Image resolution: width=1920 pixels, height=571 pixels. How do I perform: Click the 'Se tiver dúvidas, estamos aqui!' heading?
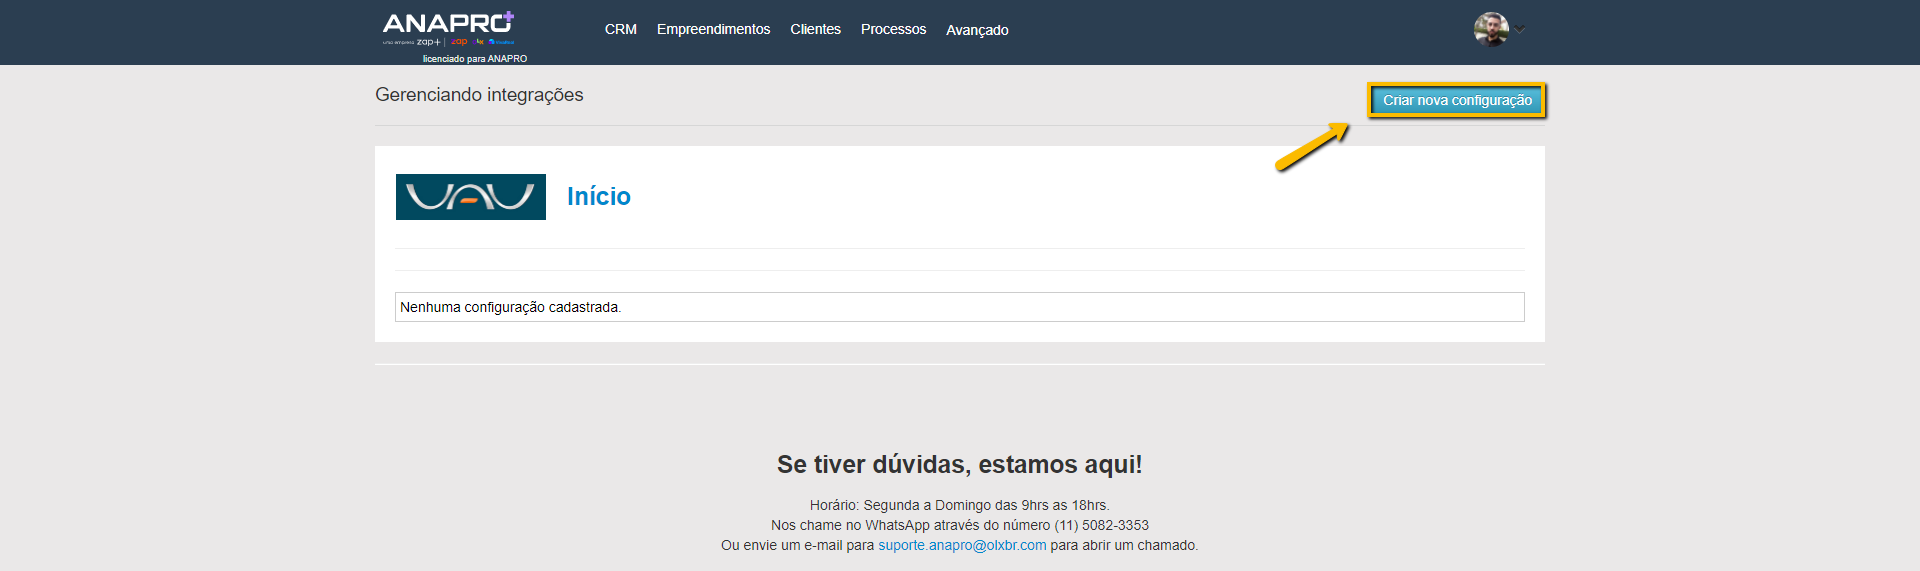tap(959, 464)
